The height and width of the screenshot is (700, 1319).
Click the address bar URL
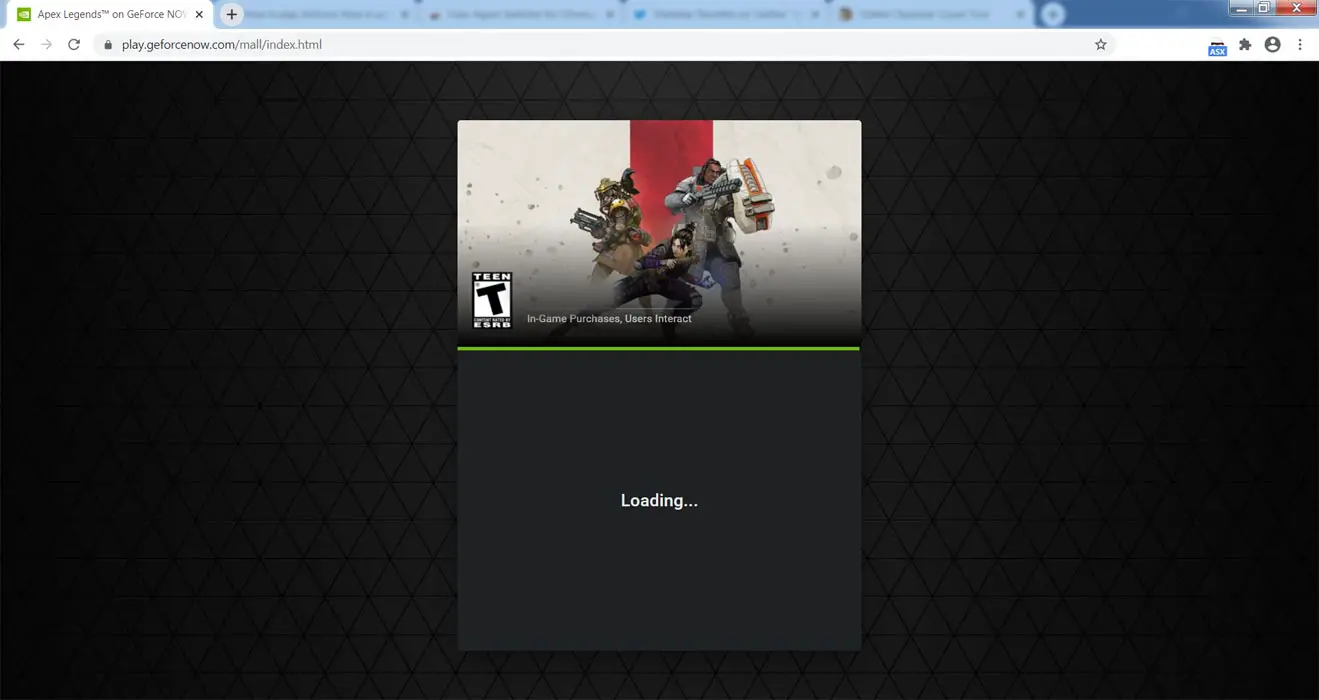[x=222, y=44]
